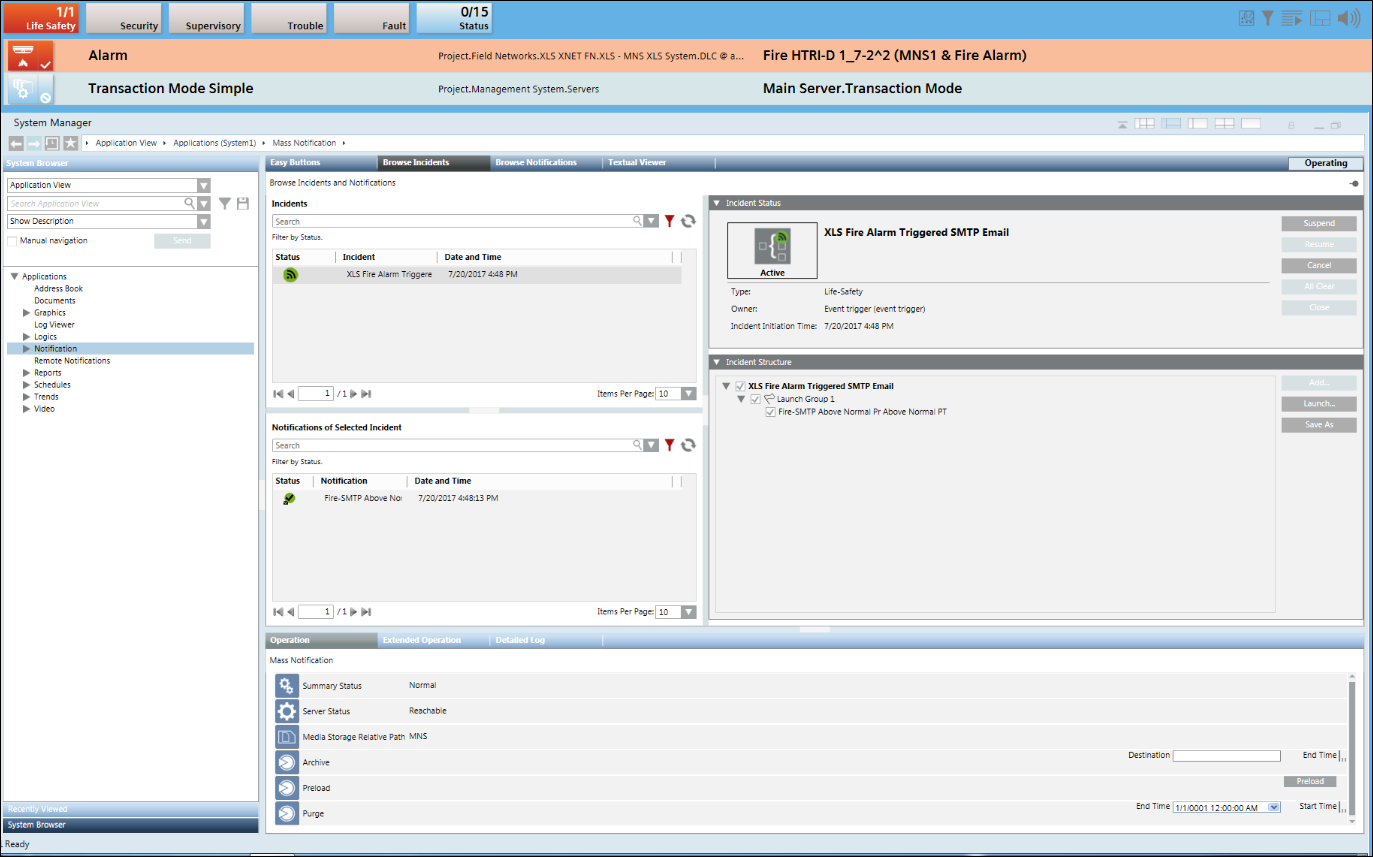Switch to the Browse Notifications tab

tap(536, 162)
